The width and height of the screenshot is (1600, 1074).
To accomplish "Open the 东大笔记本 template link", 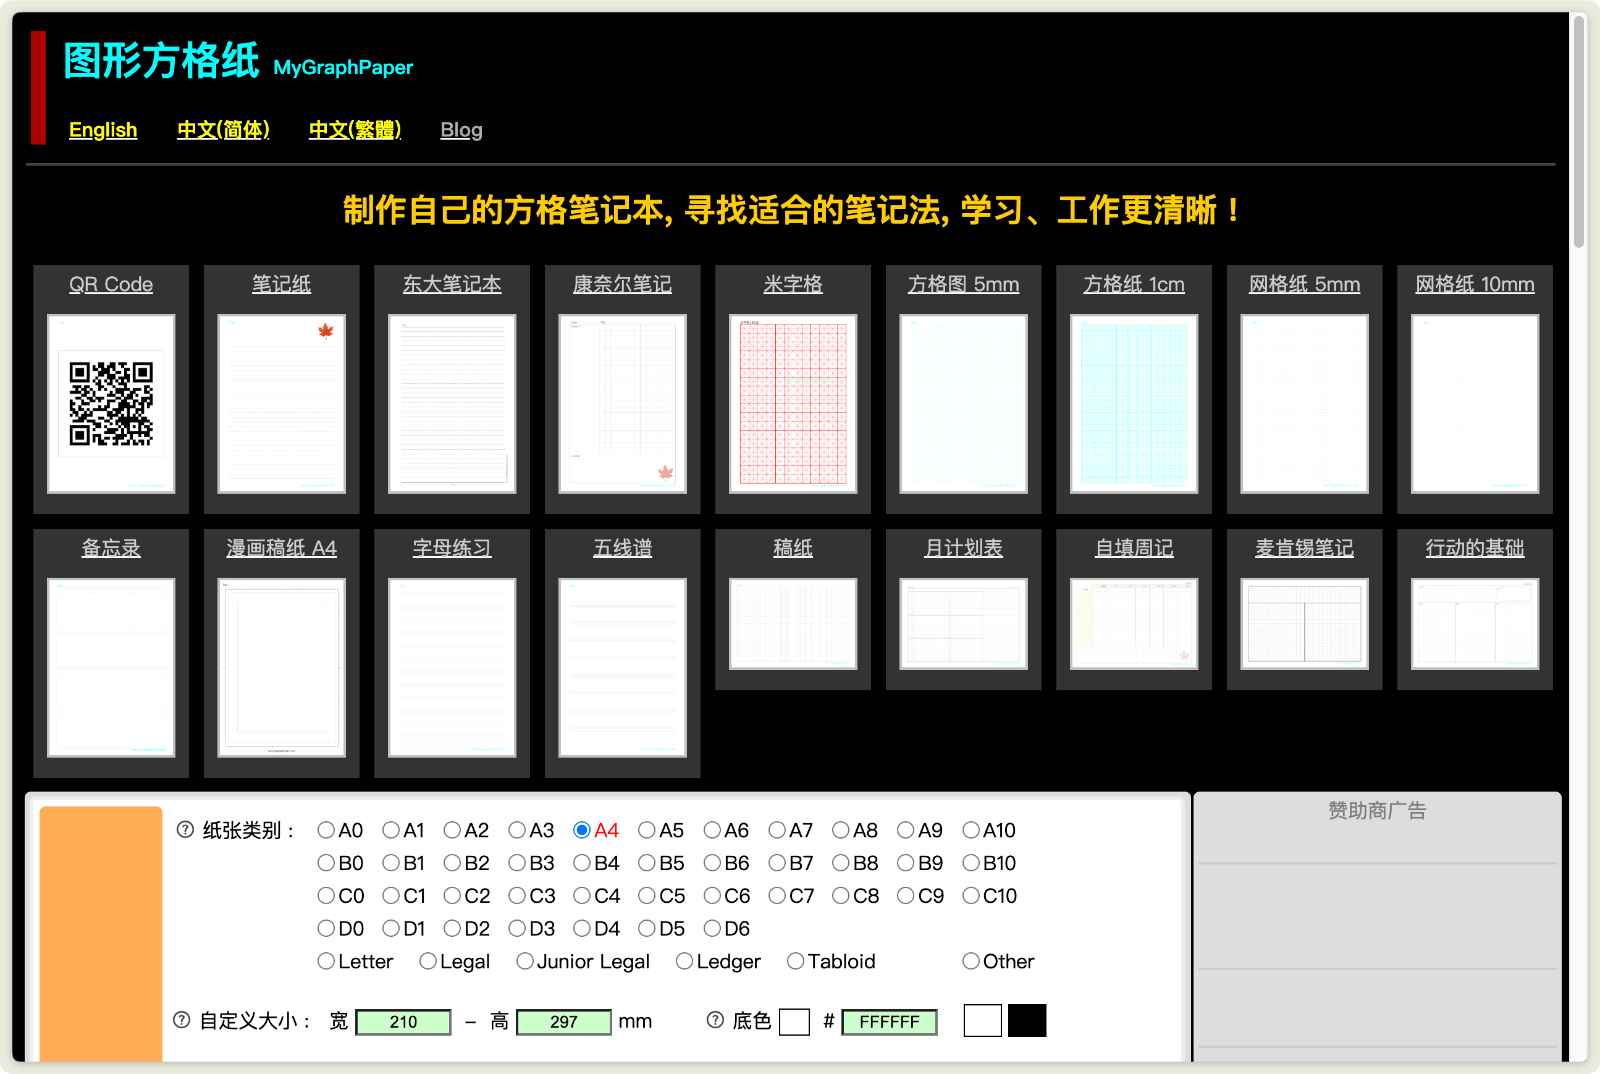I will tap(451, 284).
